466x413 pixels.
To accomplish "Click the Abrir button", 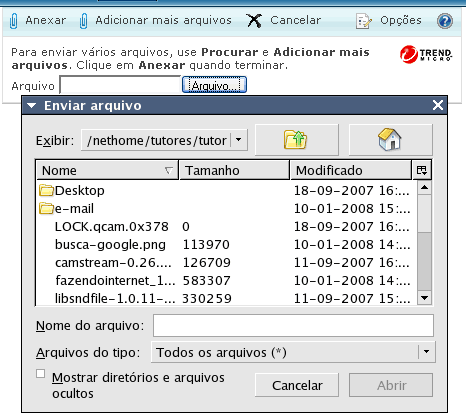I will tap(391, 385).
